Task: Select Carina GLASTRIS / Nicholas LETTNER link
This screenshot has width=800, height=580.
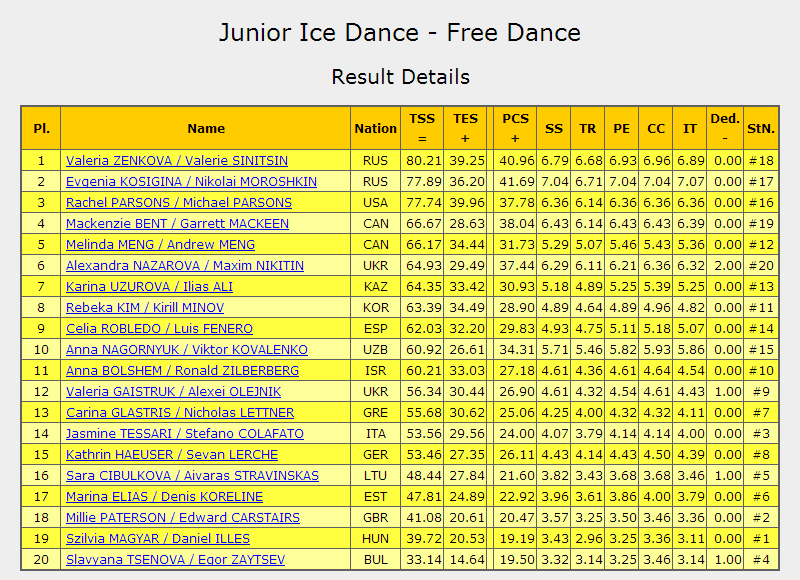Action: coord(180,412)
